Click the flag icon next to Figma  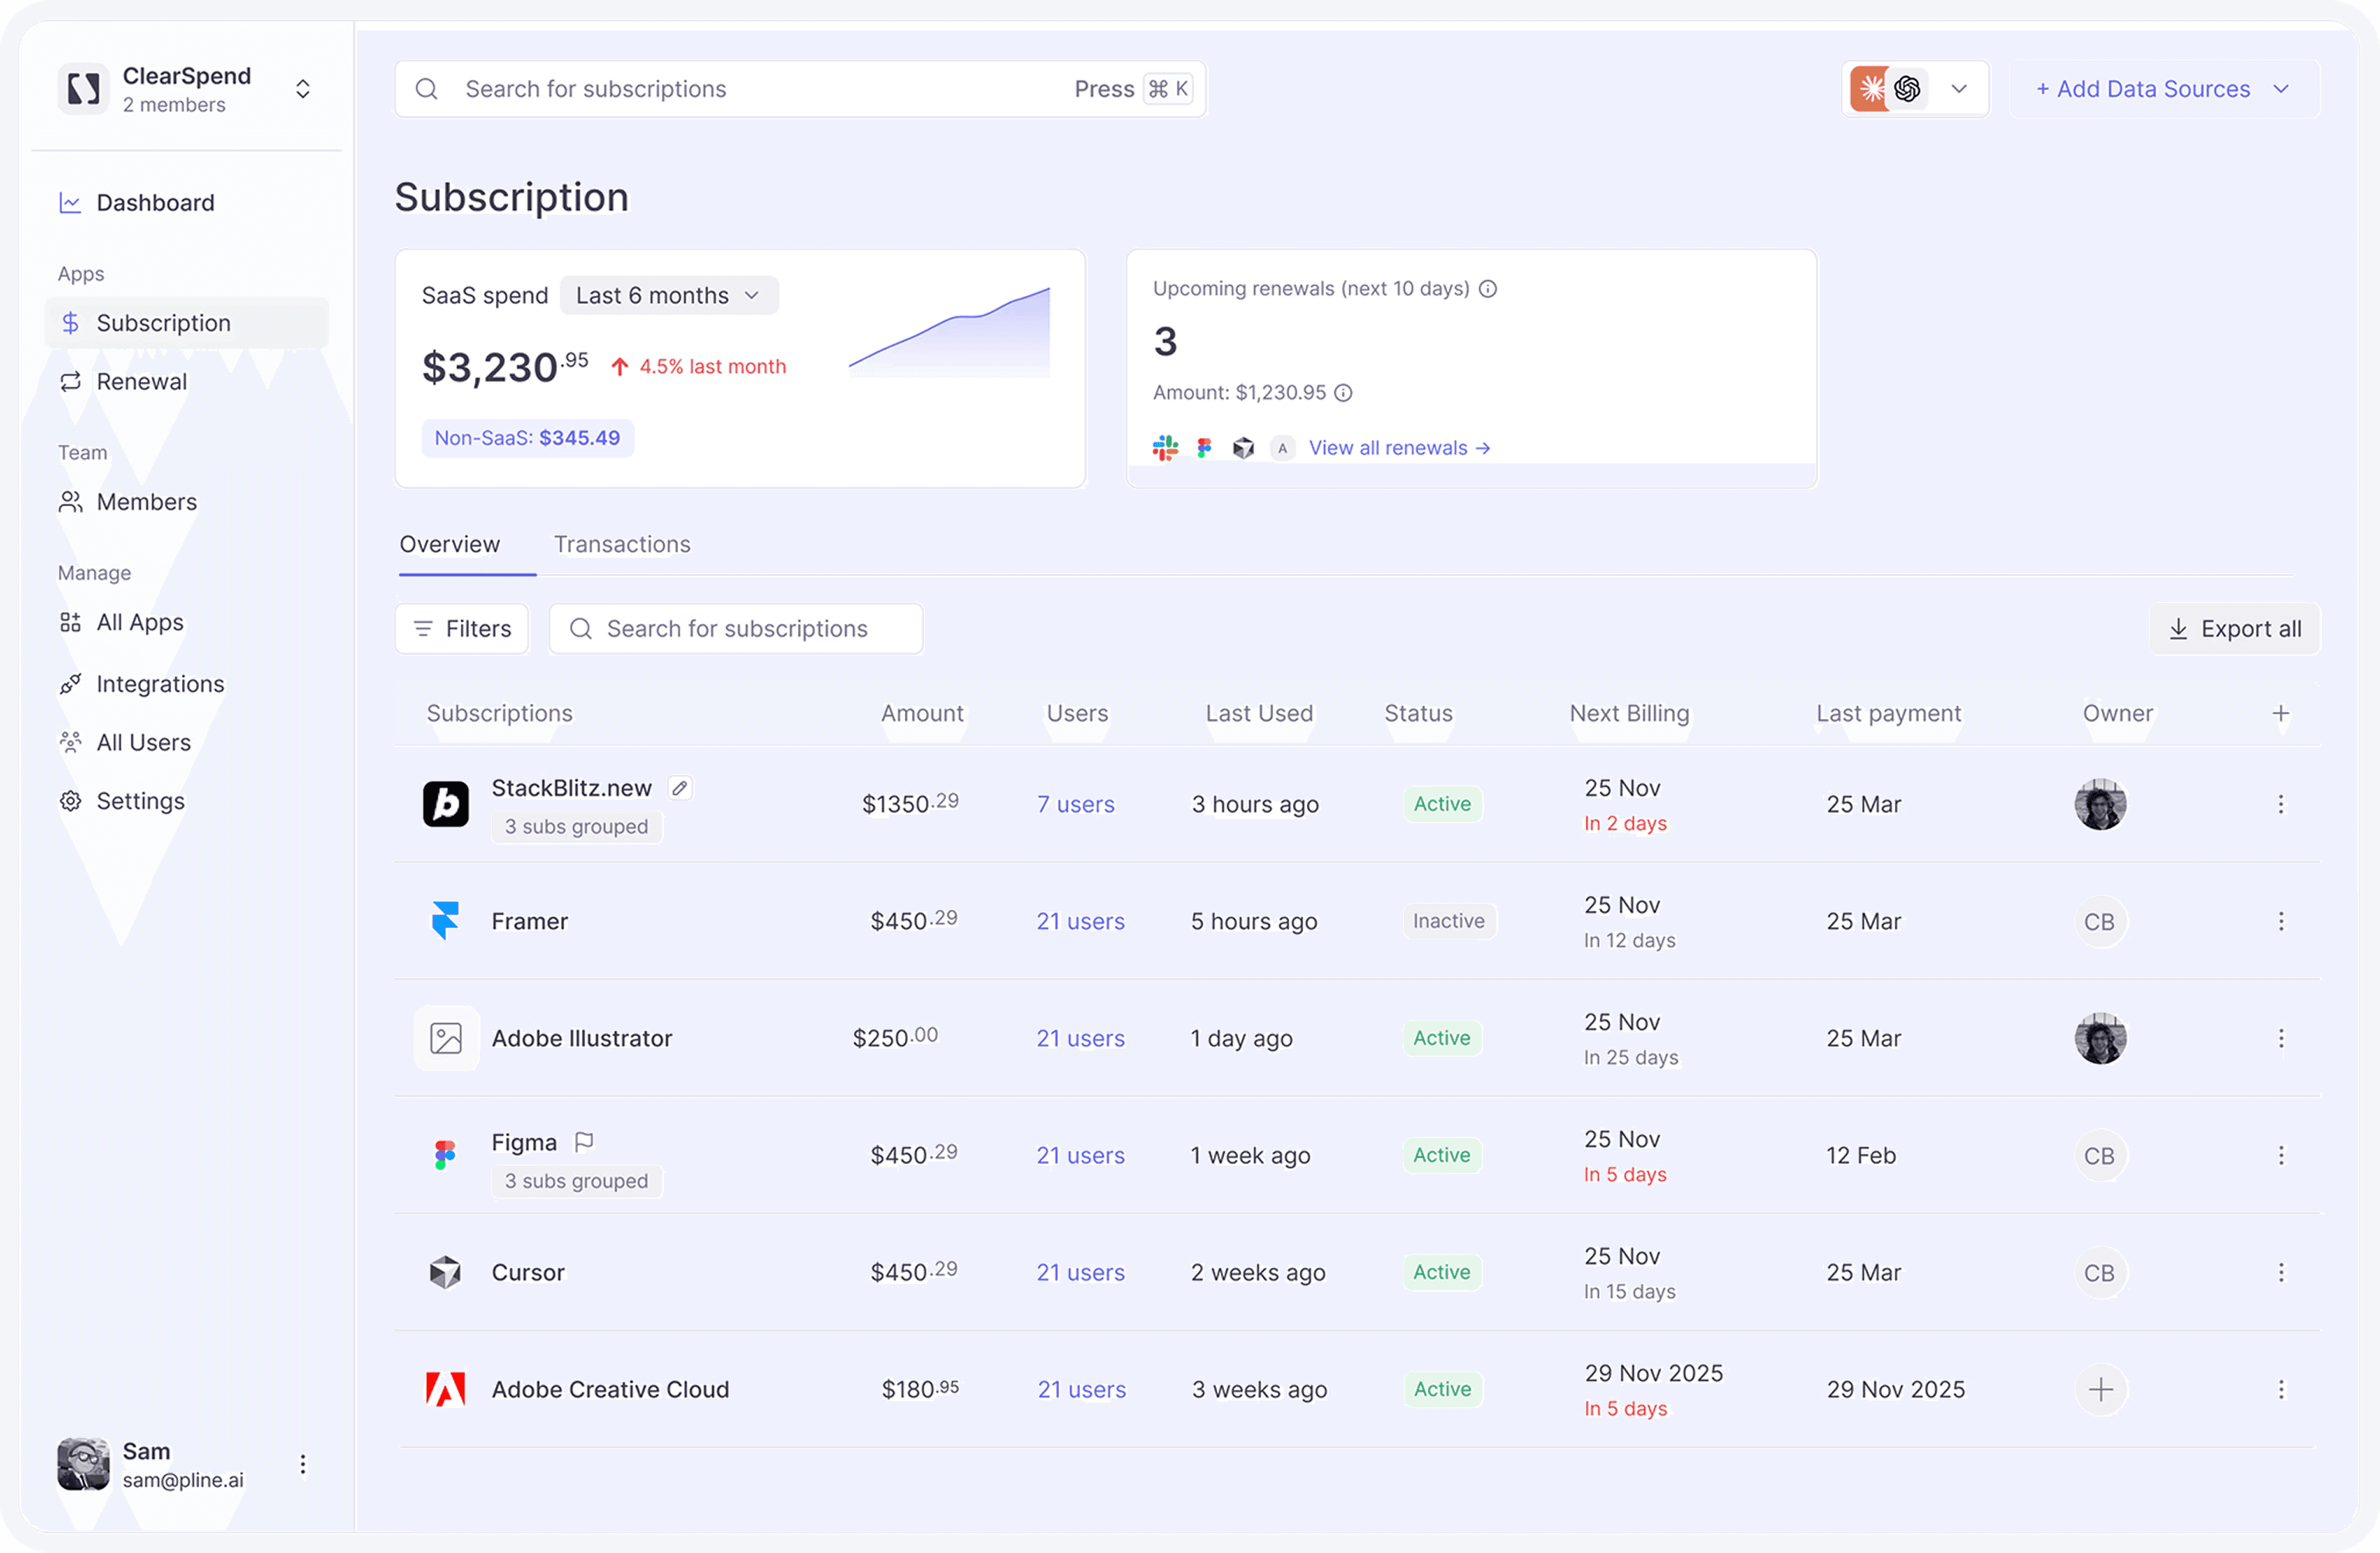584,1142
